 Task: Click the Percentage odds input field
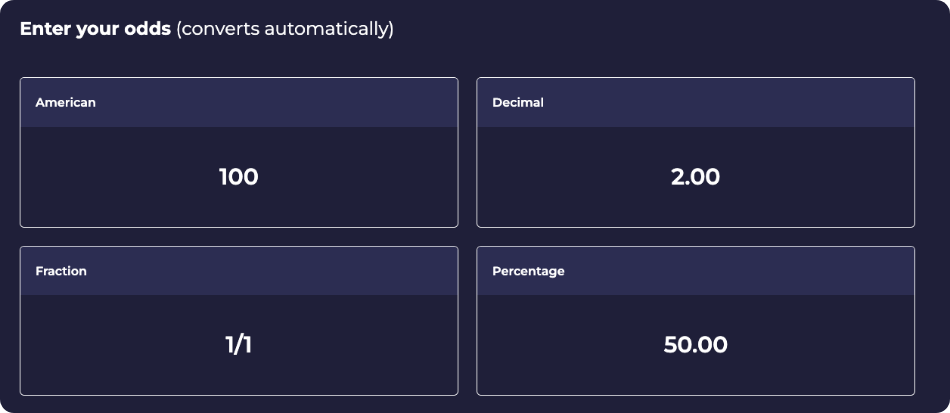click(695, 345)
